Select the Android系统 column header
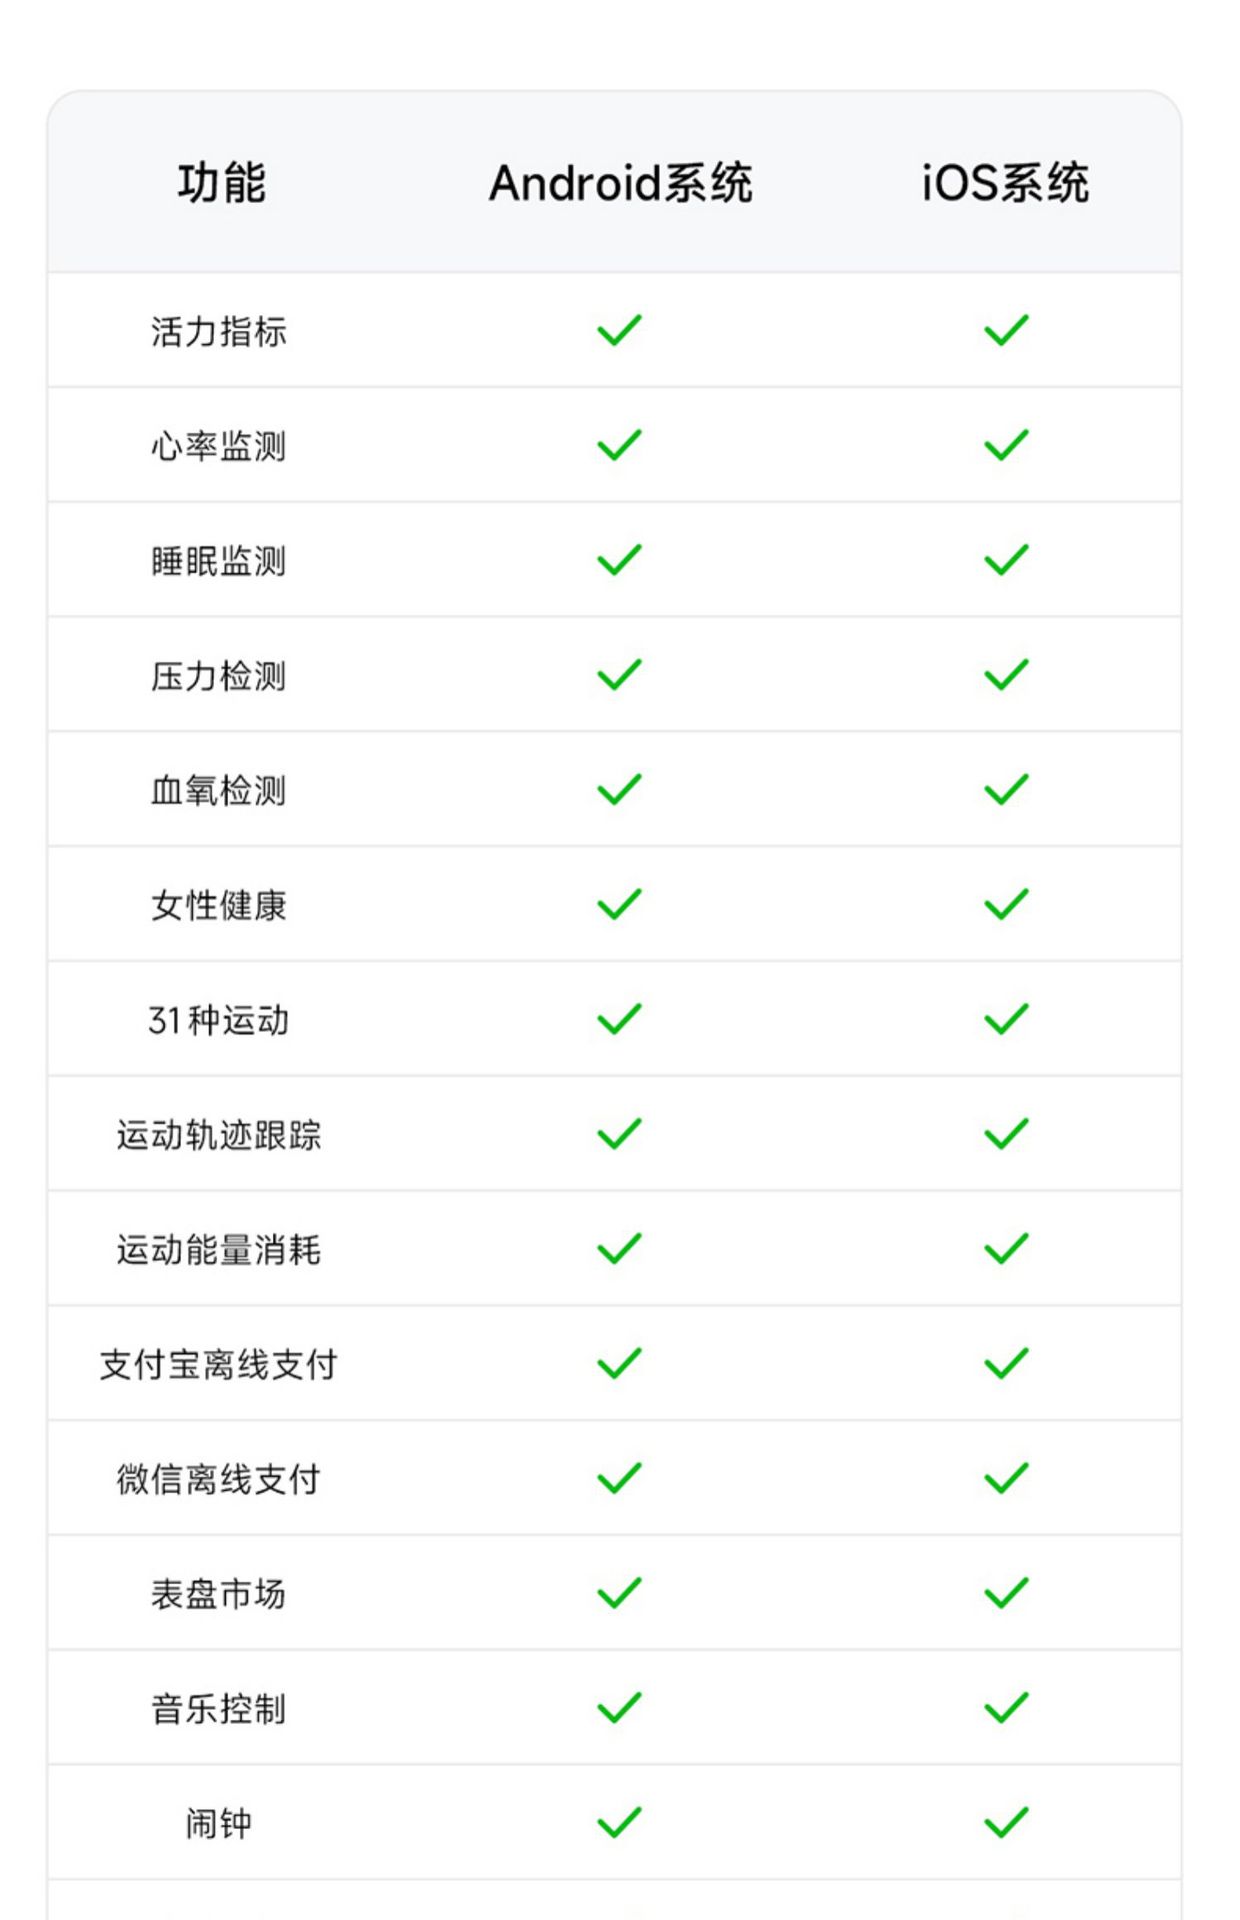Image resolution: width=1240 pixels, height=1920 pixels. pos(620,183)
